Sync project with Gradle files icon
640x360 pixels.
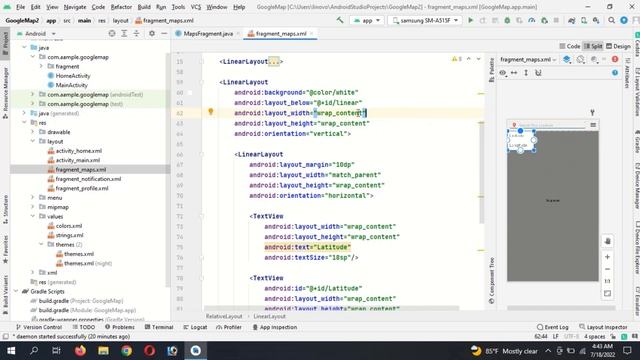(571, 20)
